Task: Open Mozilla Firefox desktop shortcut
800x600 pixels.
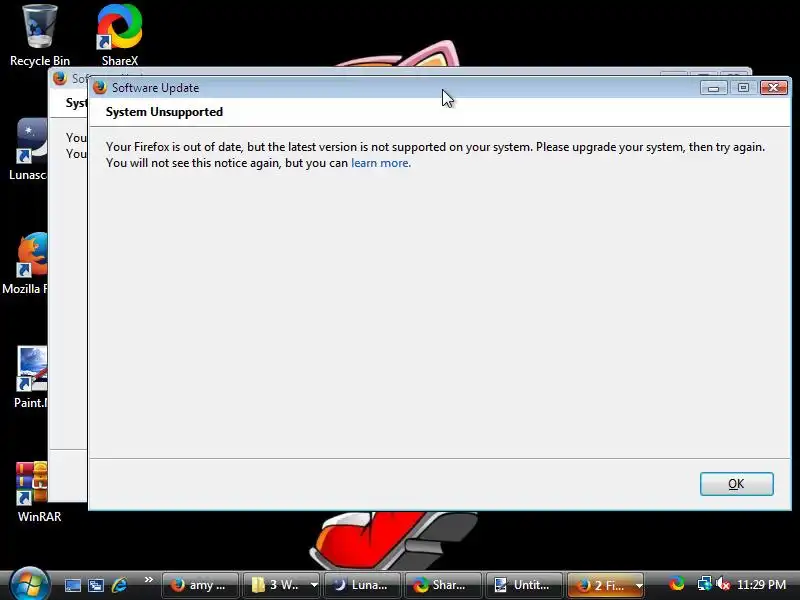Action: pyautogui.click(x=26, y=264)
